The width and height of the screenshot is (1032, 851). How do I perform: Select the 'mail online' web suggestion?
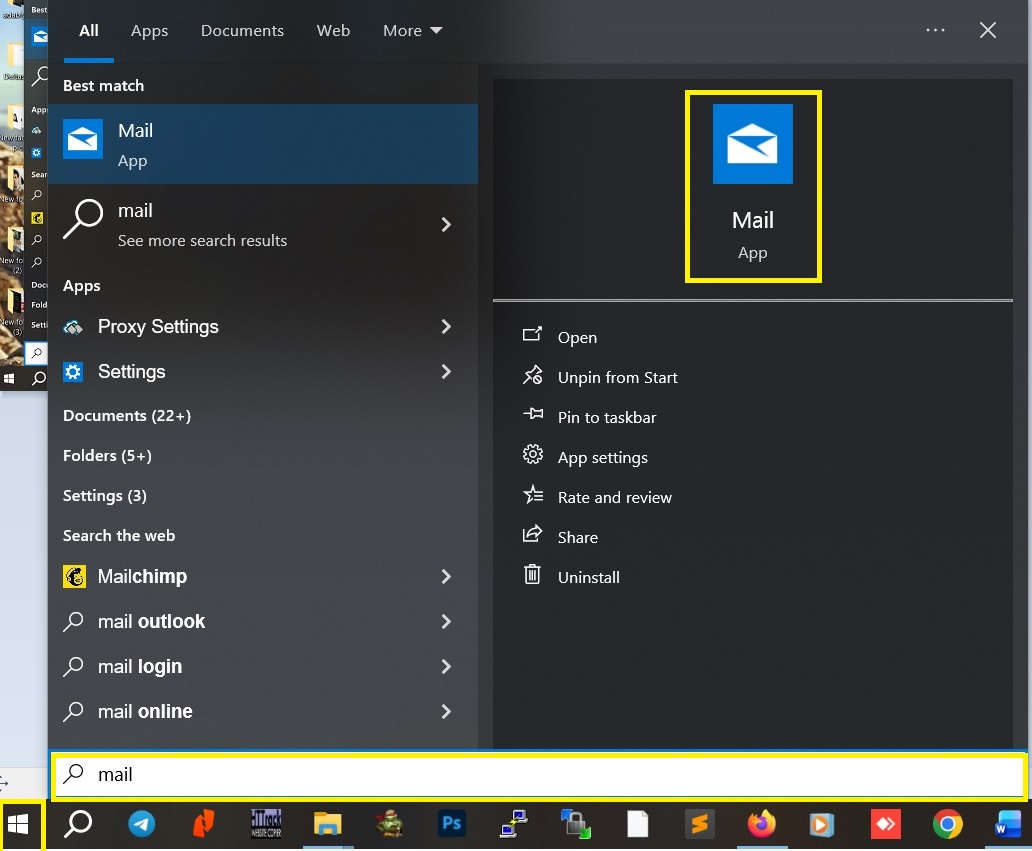pos(263,711)
